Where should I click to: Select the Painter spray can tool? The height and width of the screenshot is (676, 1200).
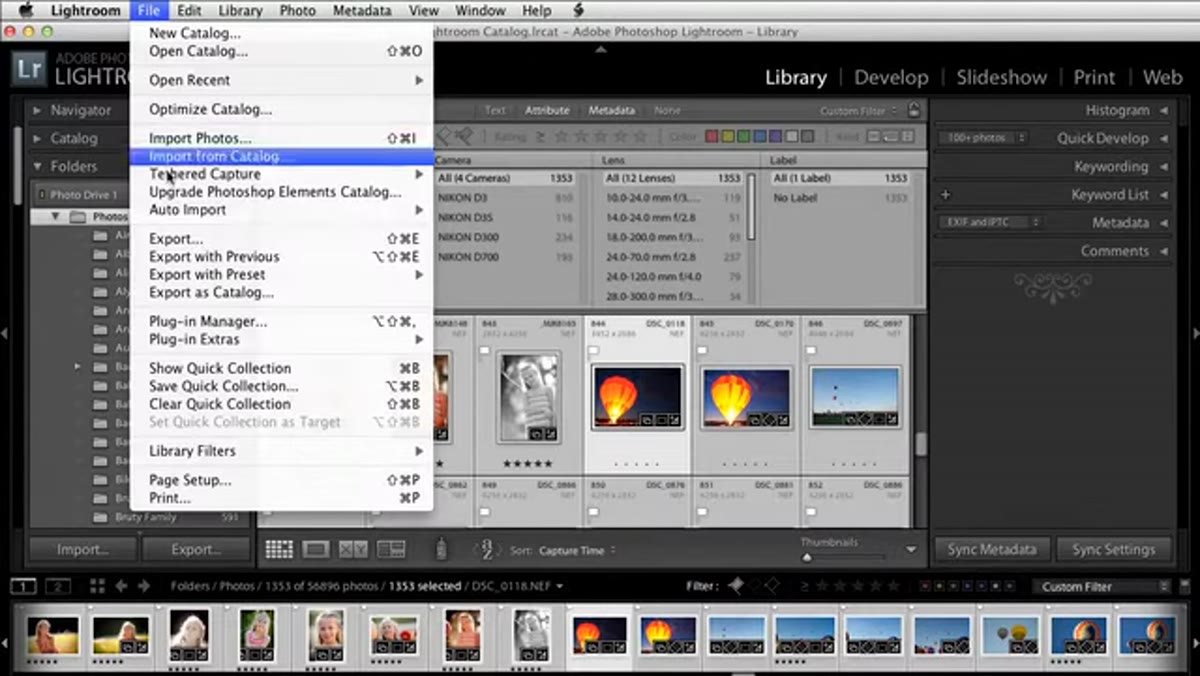pyautogui.click(x=441, y=549)
